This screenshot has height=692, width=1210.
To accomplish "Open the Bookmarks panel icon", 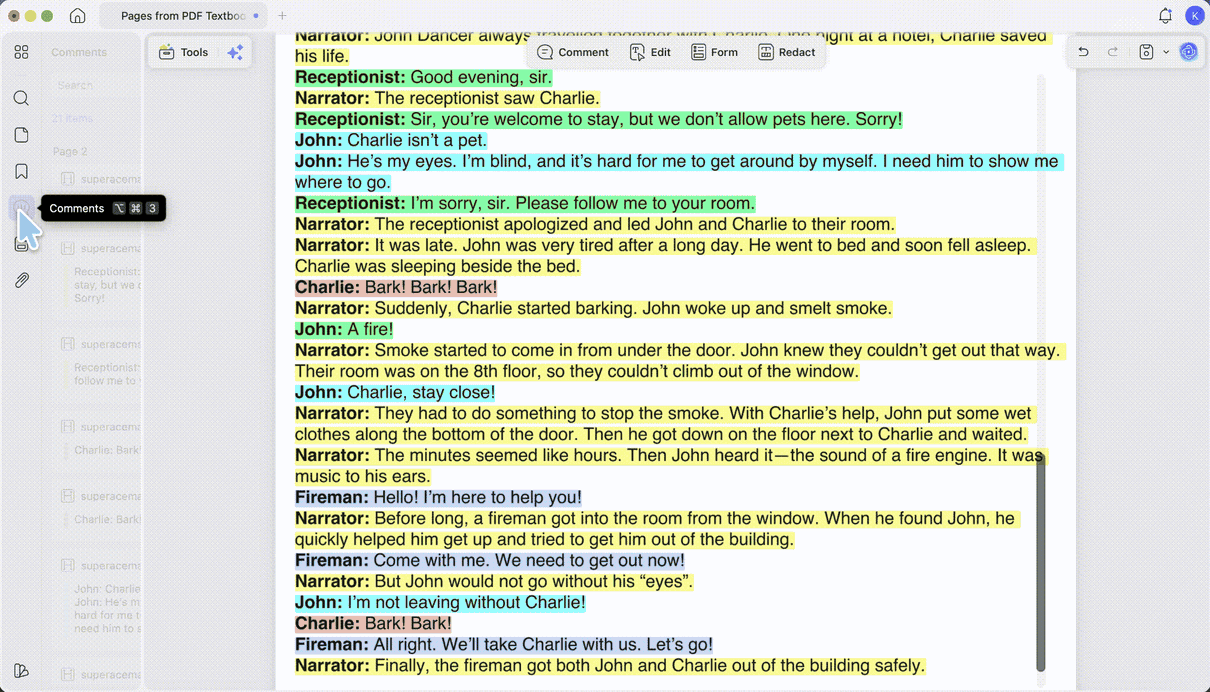I will [x=21, y=172].
